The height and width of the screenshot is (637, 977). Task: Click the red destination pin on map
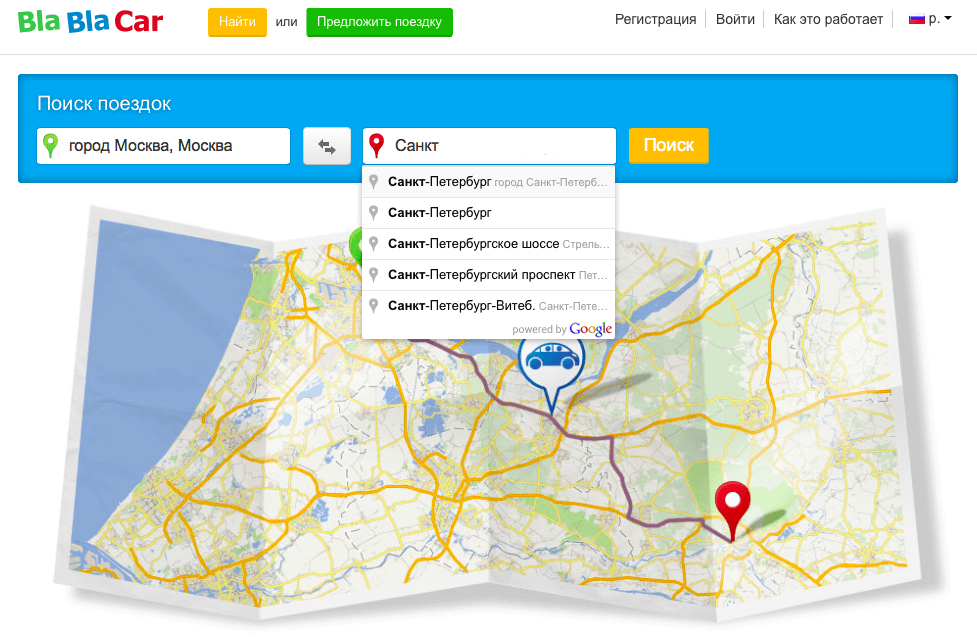click(733, 503)
